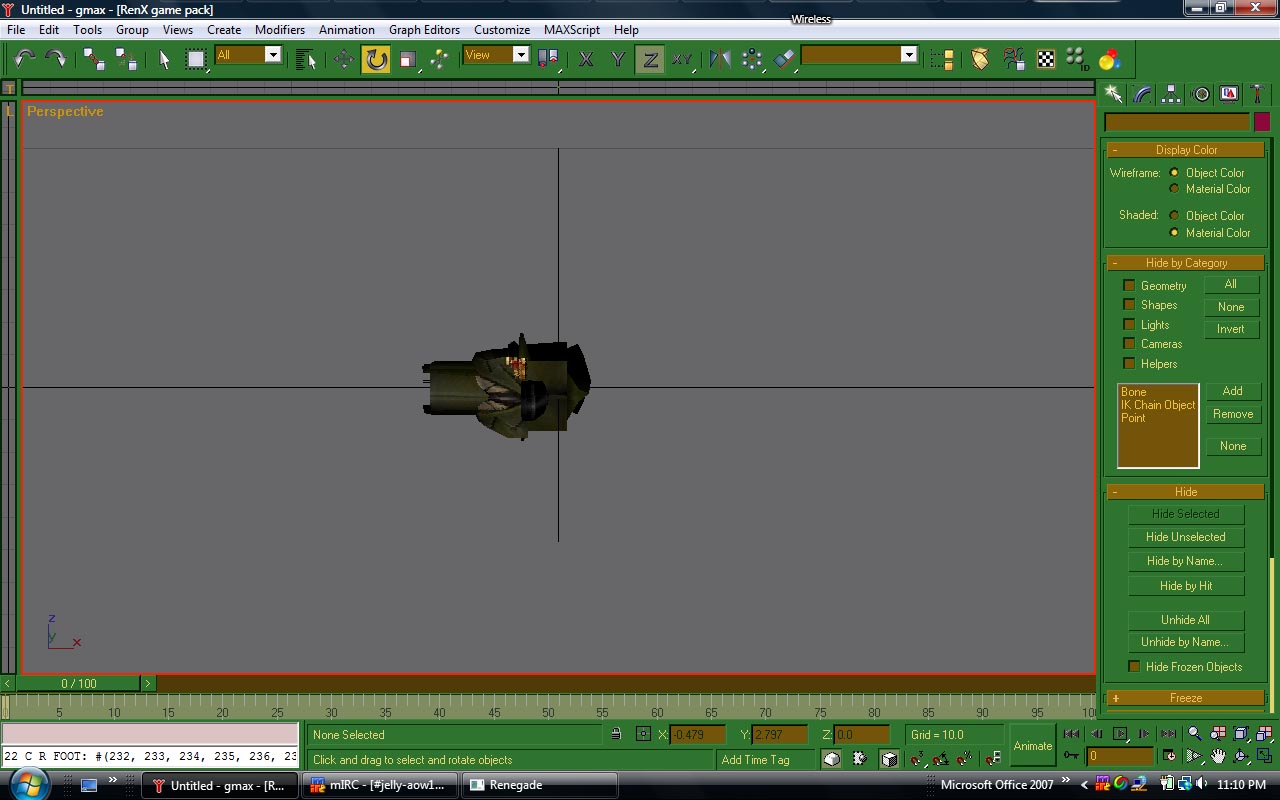Open the Modify command panel tab
Viewport: 1280px width, 800px height.
[x=1143, y=94]
